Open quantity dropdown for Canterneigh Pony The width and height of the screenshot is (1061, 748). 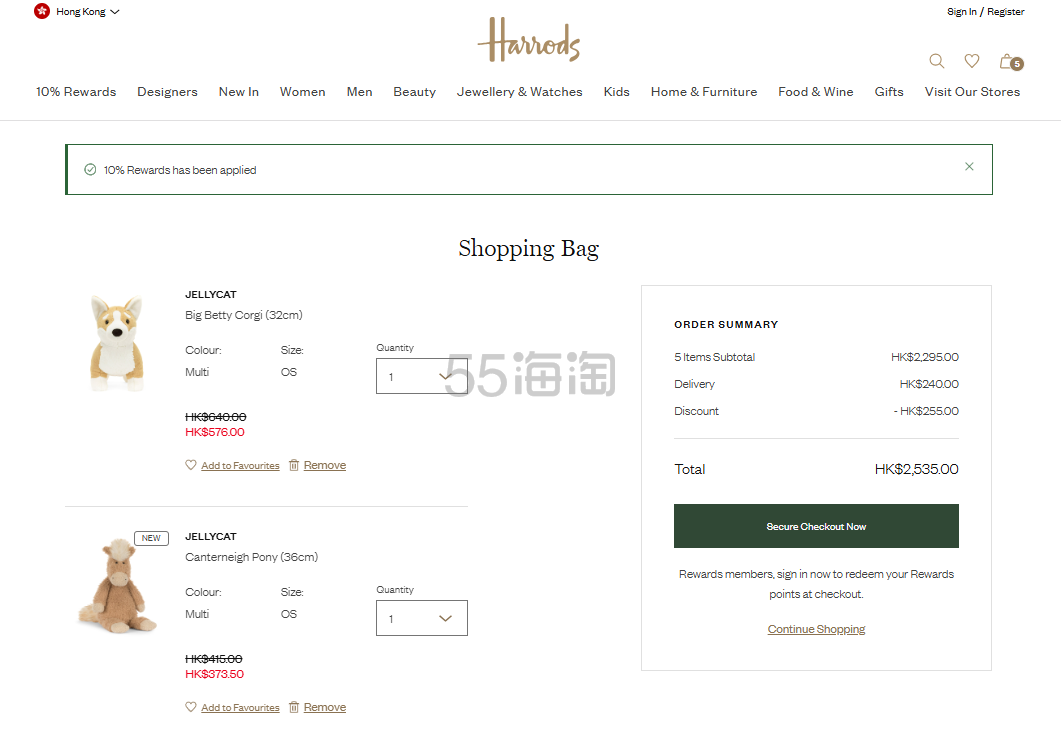pyautogui.click(x=421, y=618)
